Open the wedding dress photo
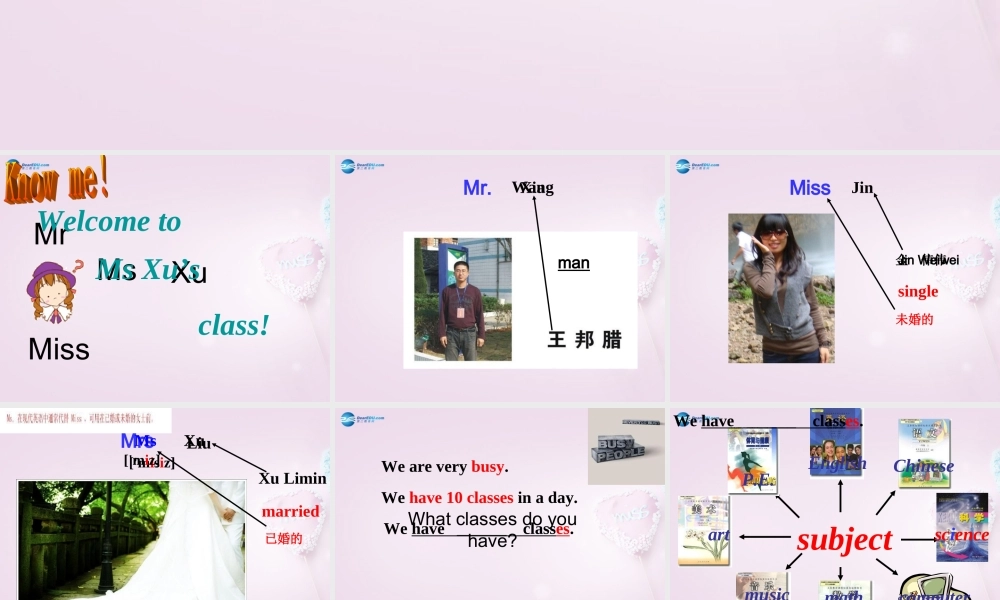This screenshot has width=1000, height=600. 131,540
